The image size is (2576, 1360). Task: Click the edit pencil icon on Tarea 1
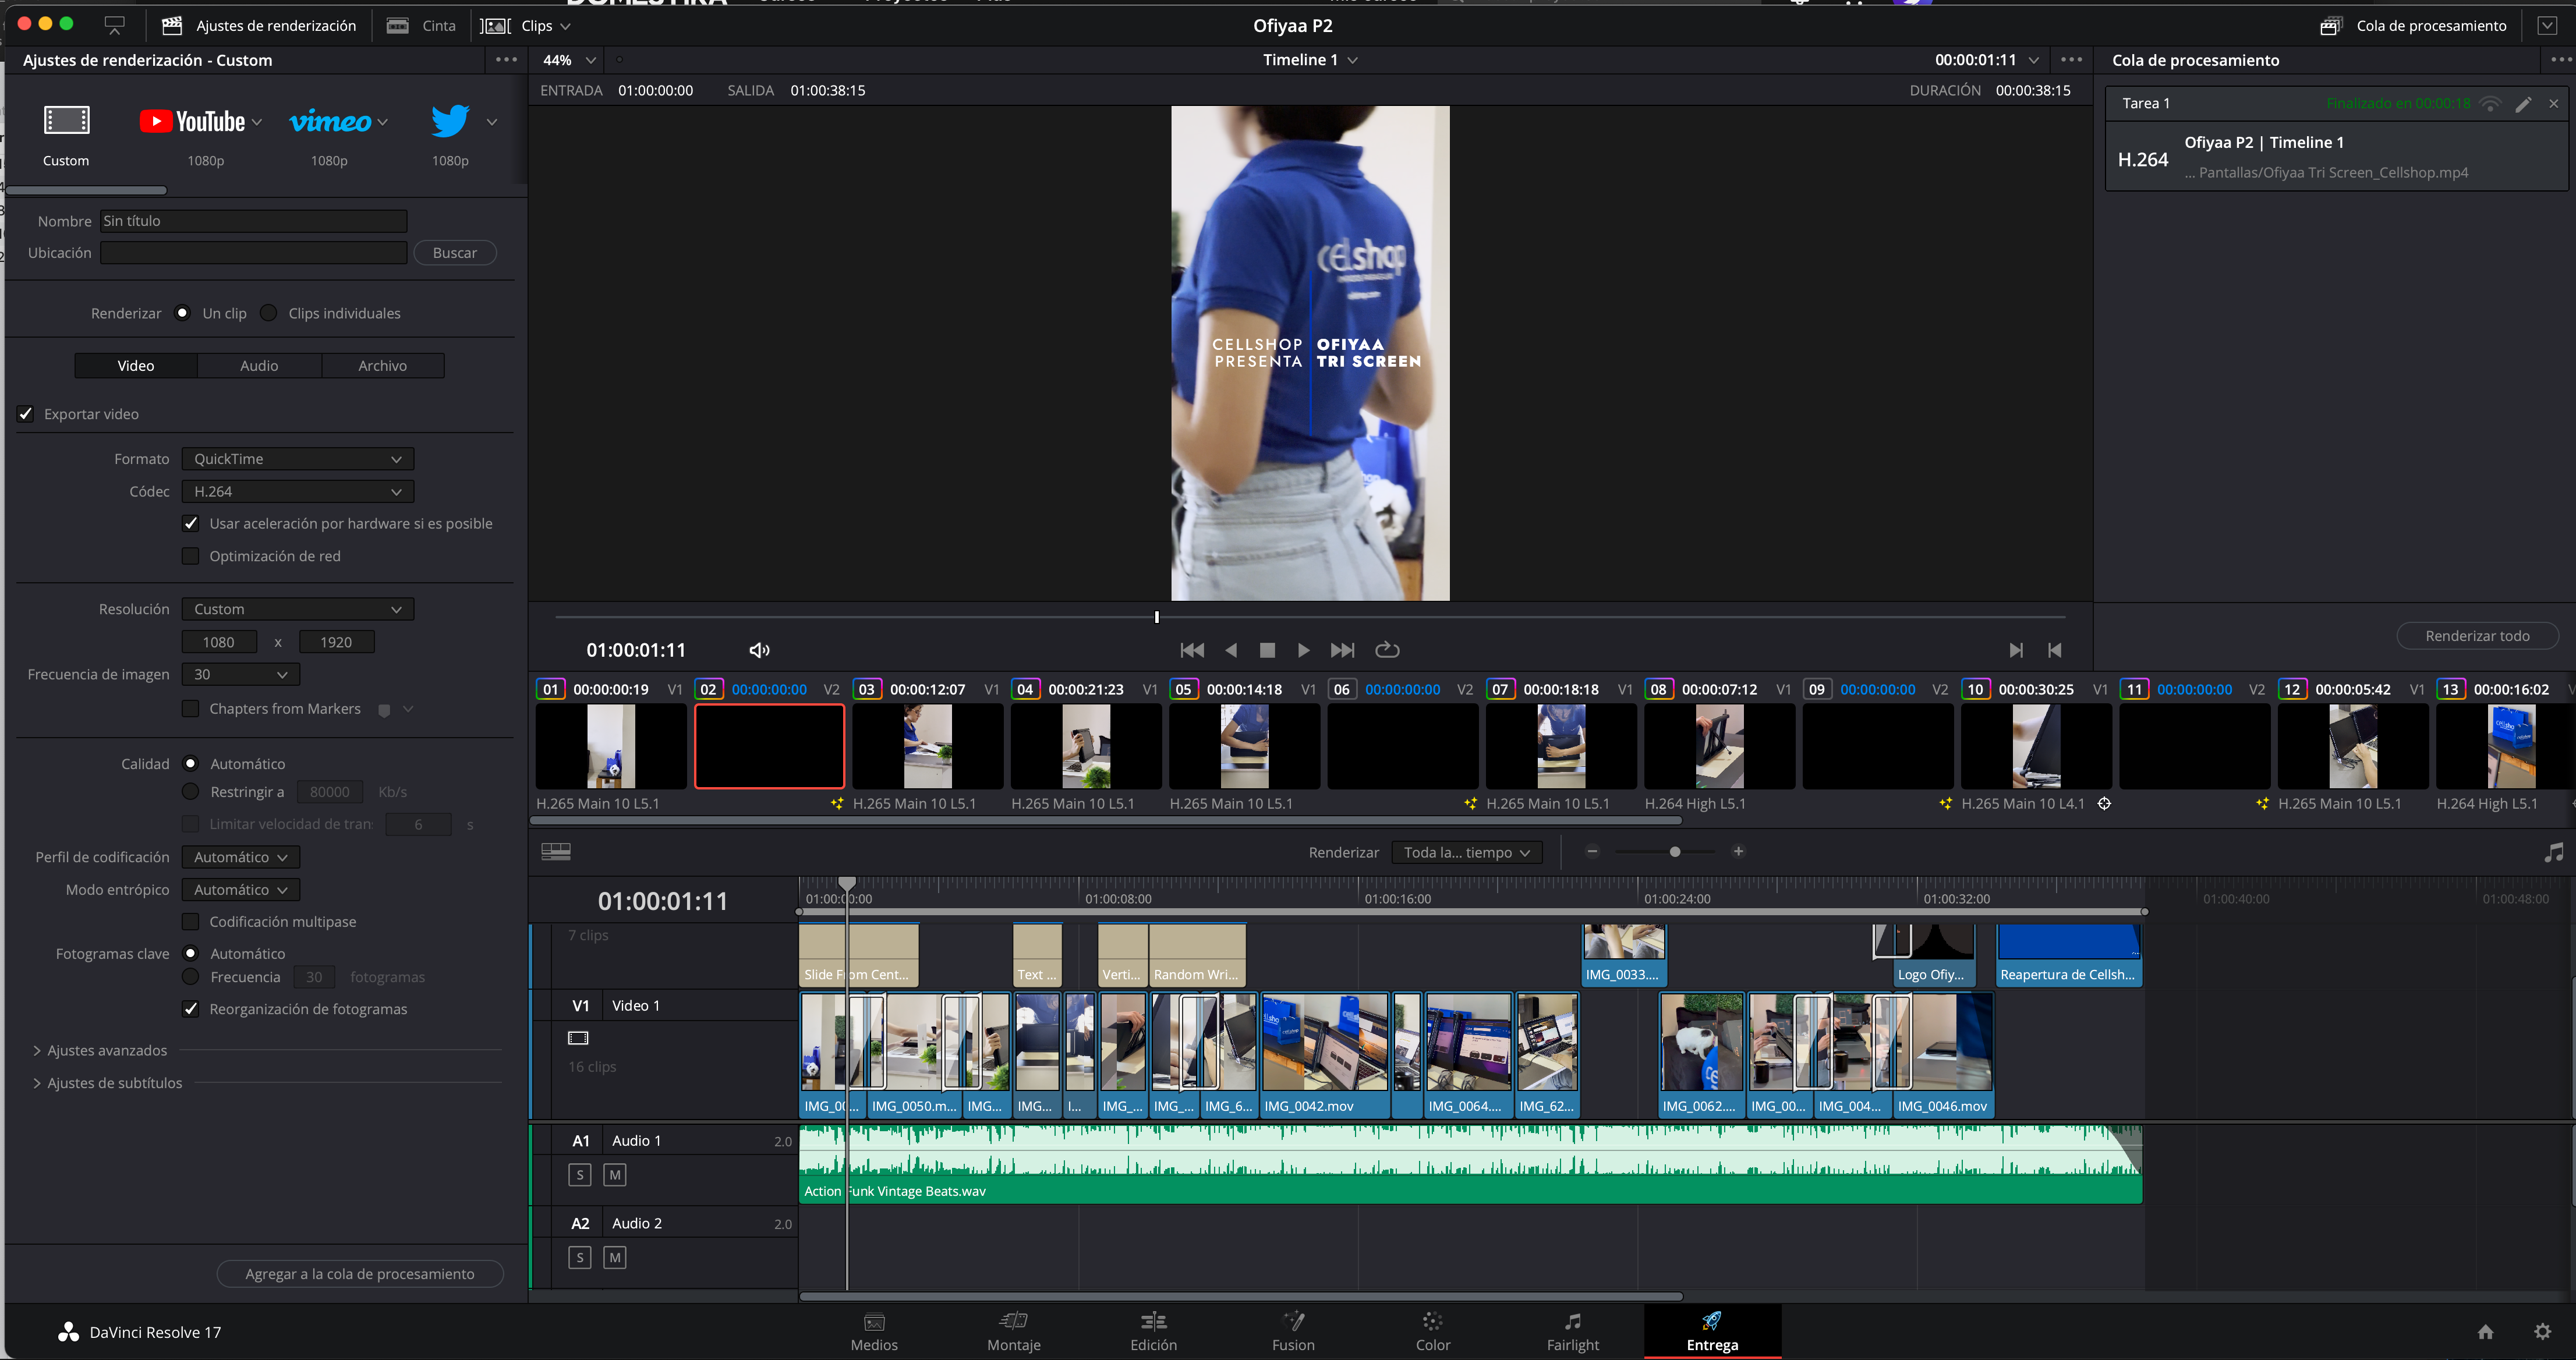[x=2523, y=104]
